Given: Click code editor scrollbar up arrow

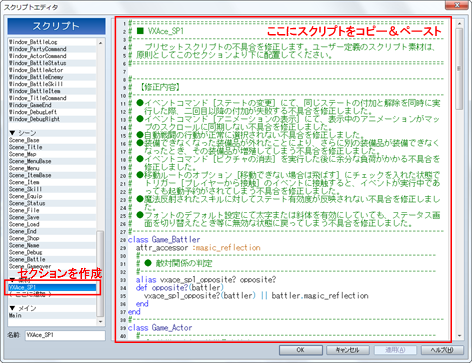Looking at the screenshot, I should pyautogui.click(x=459, y=24).
